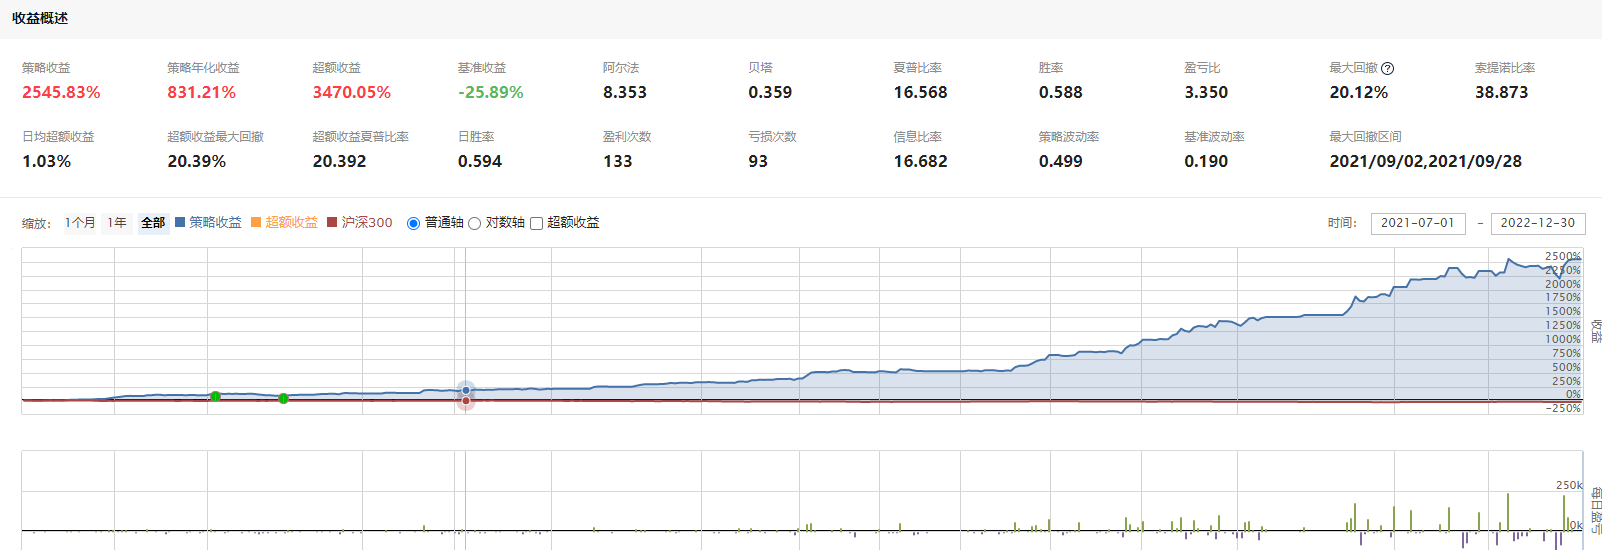The image size is (1602, 550).
Task: Toggle 策略收益 series label in legend
Action: pos(215,223)
